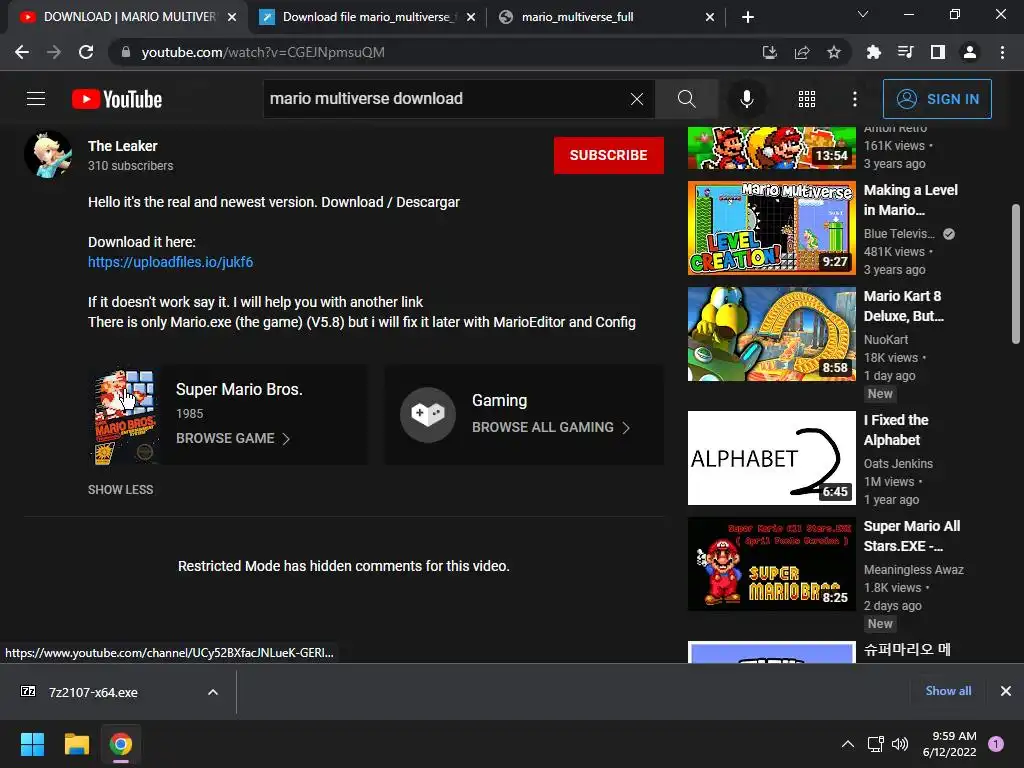
Task: Close the Download file mario_multiverse tab
Action: [x=471, y=17]
